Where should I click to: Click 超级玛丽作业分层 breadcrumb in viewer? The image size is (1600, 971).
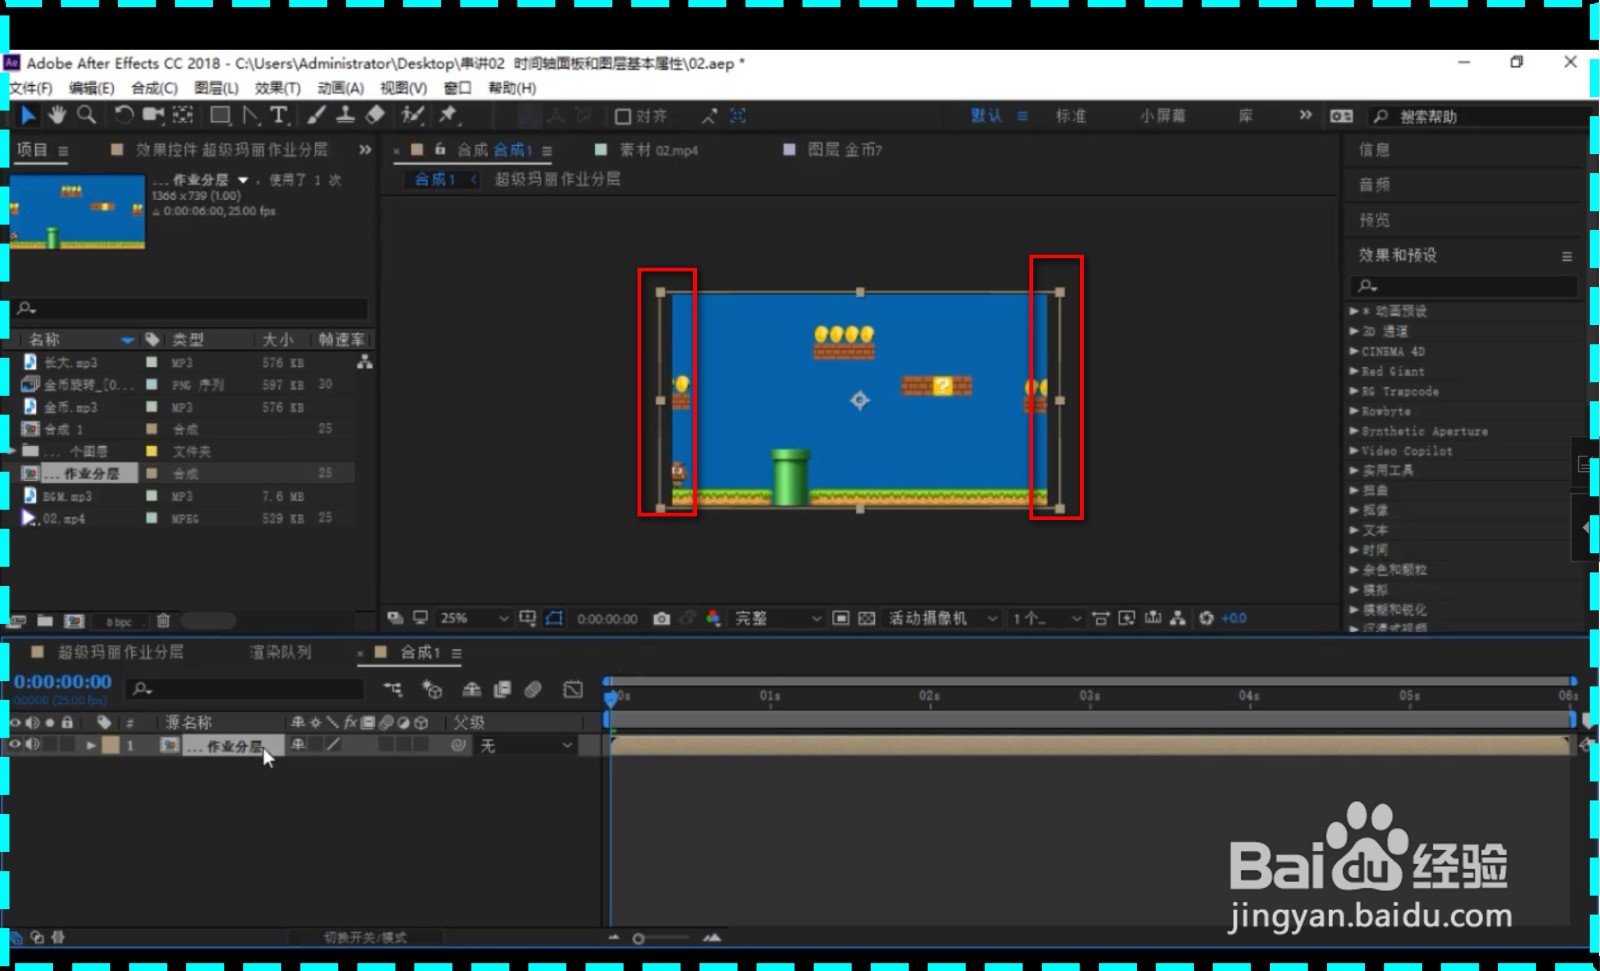[557, 179]
